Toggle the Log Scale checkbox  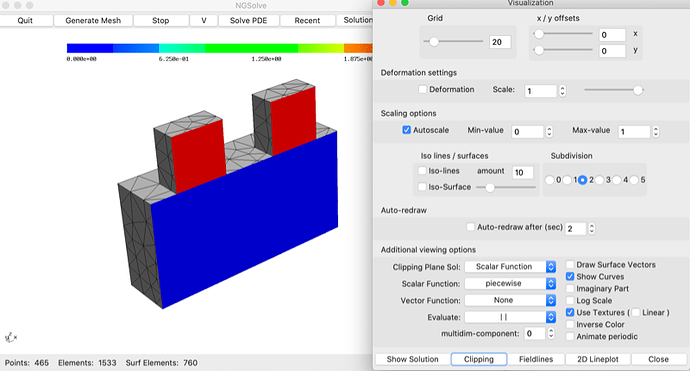pyautogui.click(x=570, y=301)
